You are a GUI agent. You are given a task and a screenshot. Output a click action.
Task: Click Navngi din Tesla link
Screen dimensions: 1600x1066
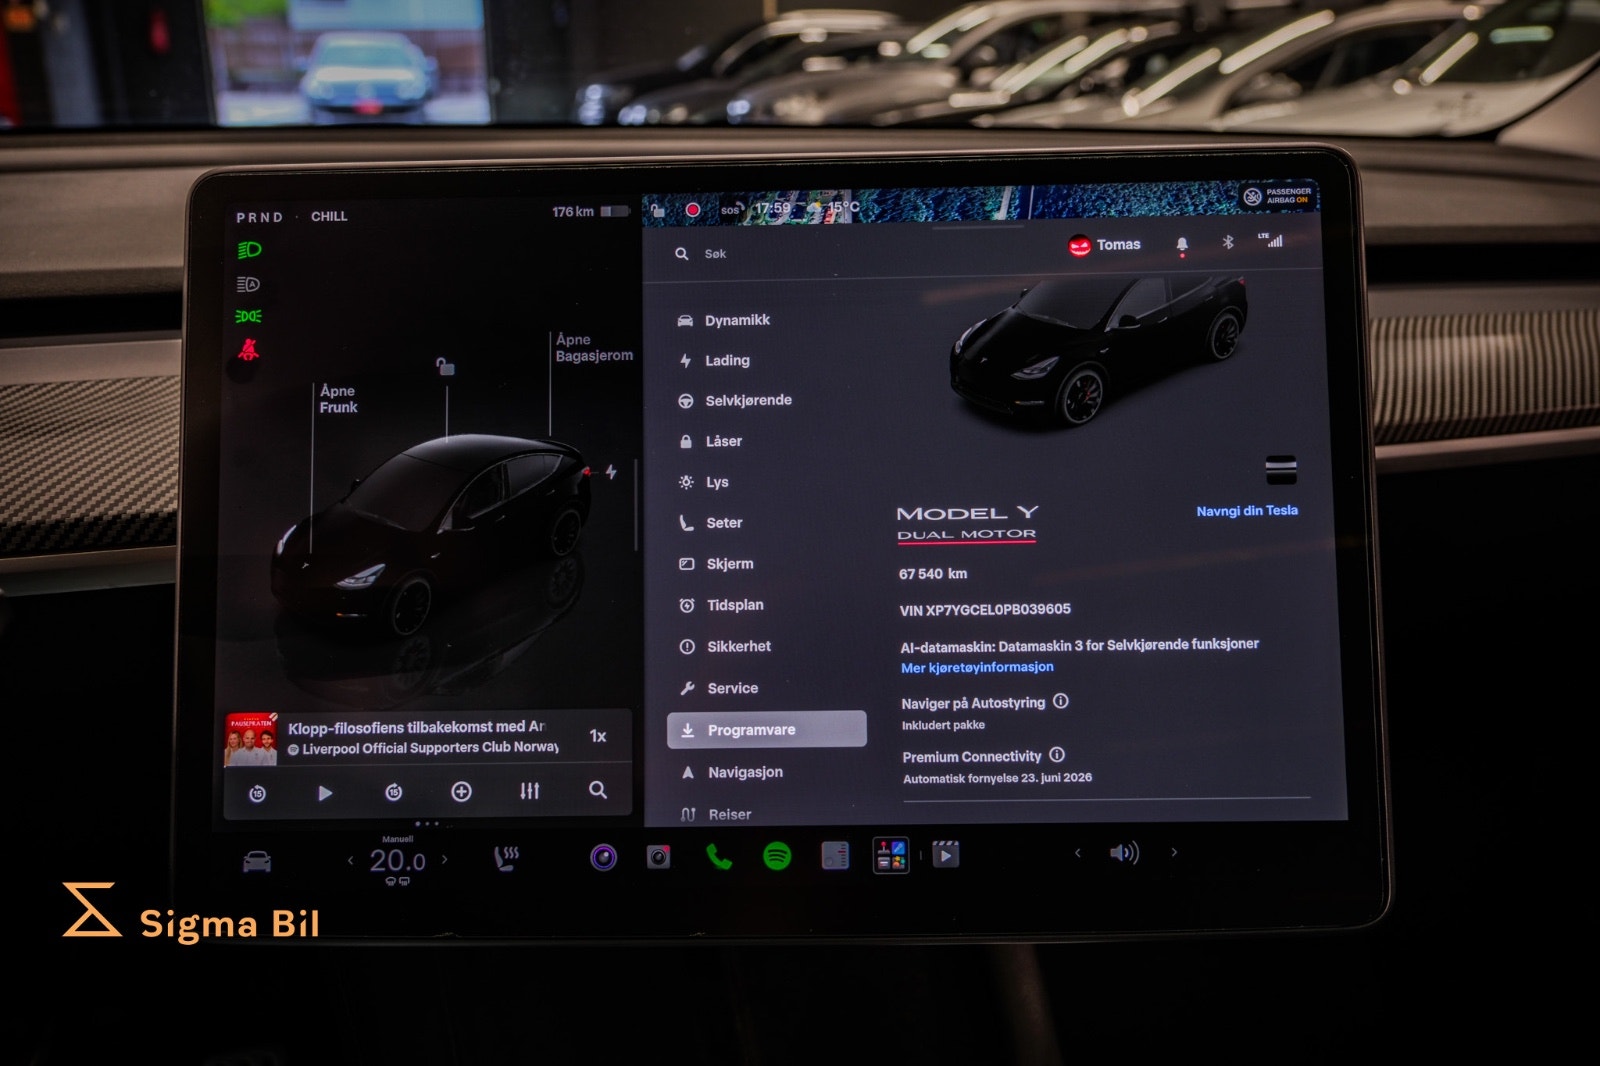pyautogui.click(x=1247, y=511)
